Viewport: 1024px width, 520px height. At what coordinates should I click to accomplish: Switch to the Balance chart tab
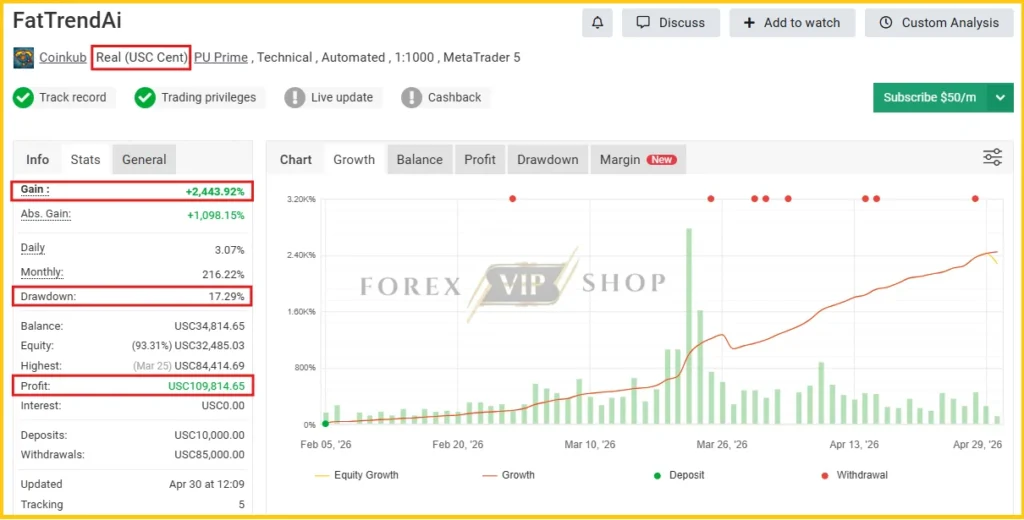click(420, 159)
